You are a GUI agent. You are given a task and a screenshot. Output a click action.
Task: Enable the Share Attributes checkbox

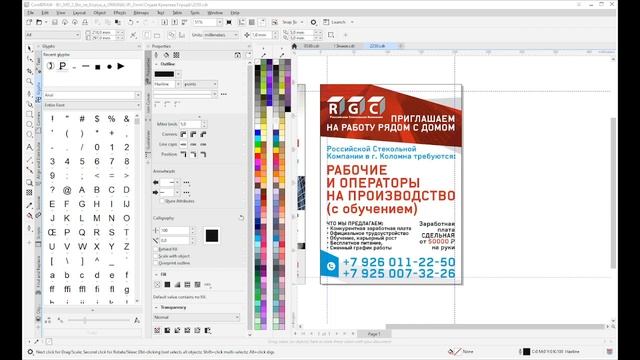[x=162, y=201]
